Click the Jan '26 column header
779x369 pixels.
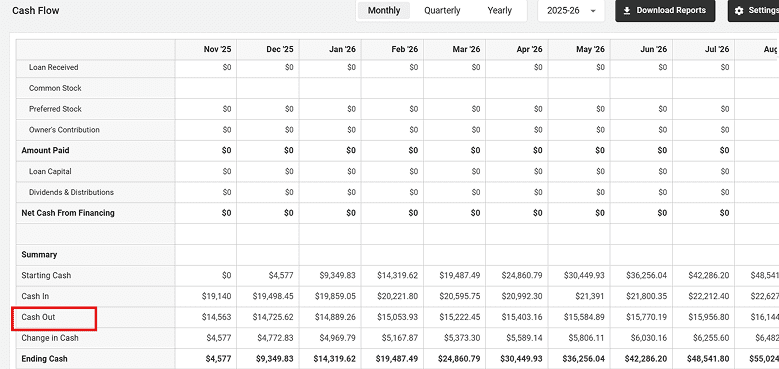(x=342, y=49)
